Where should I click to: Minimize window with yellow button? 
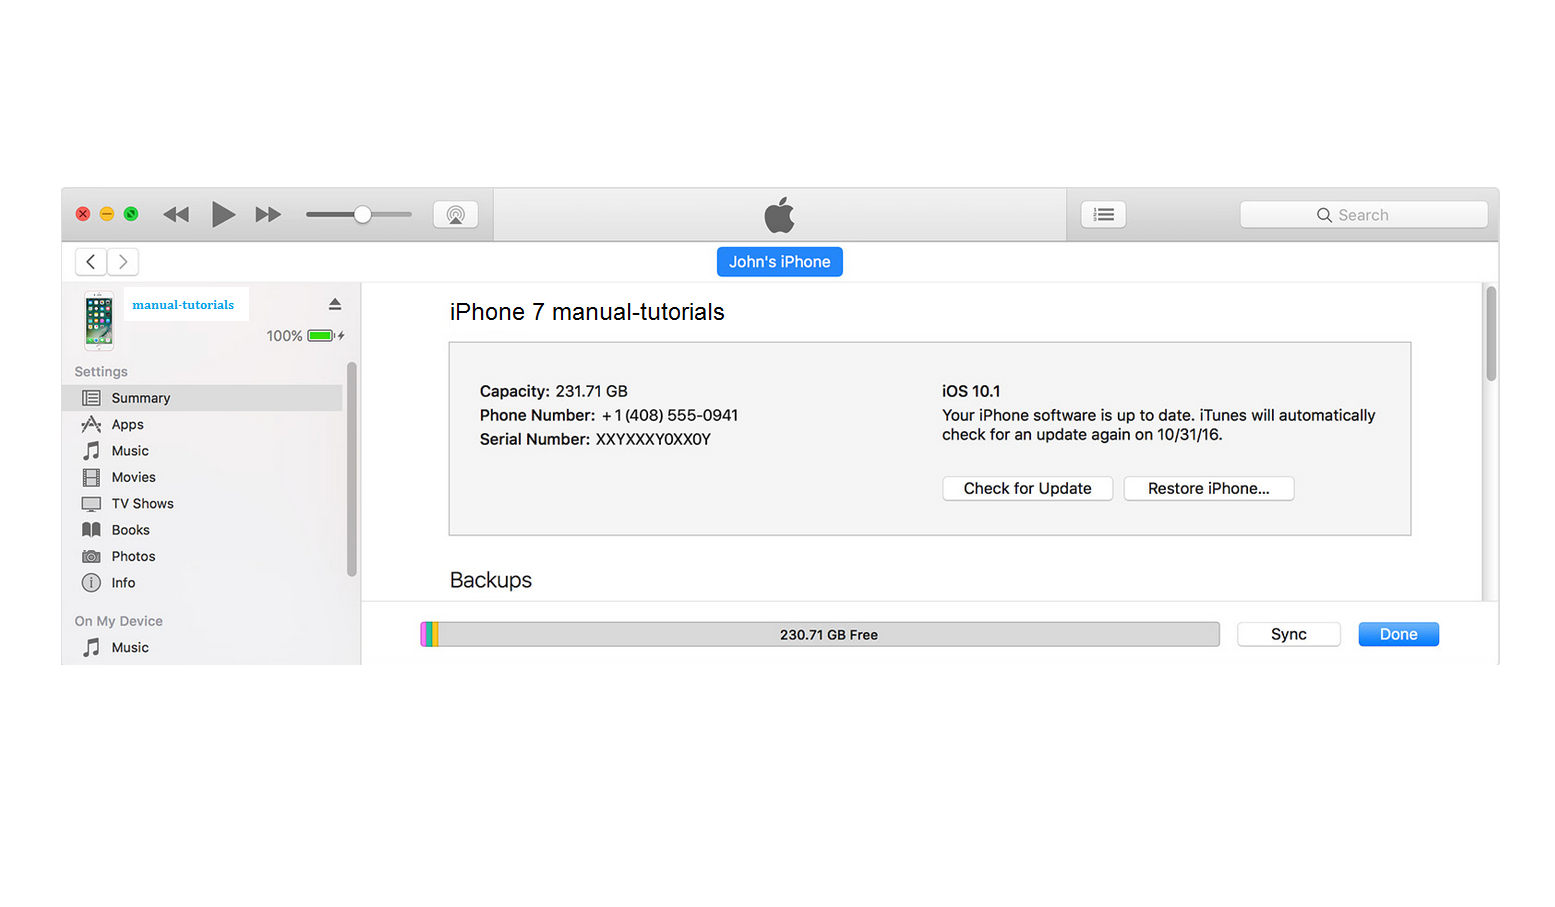point(107,214)
